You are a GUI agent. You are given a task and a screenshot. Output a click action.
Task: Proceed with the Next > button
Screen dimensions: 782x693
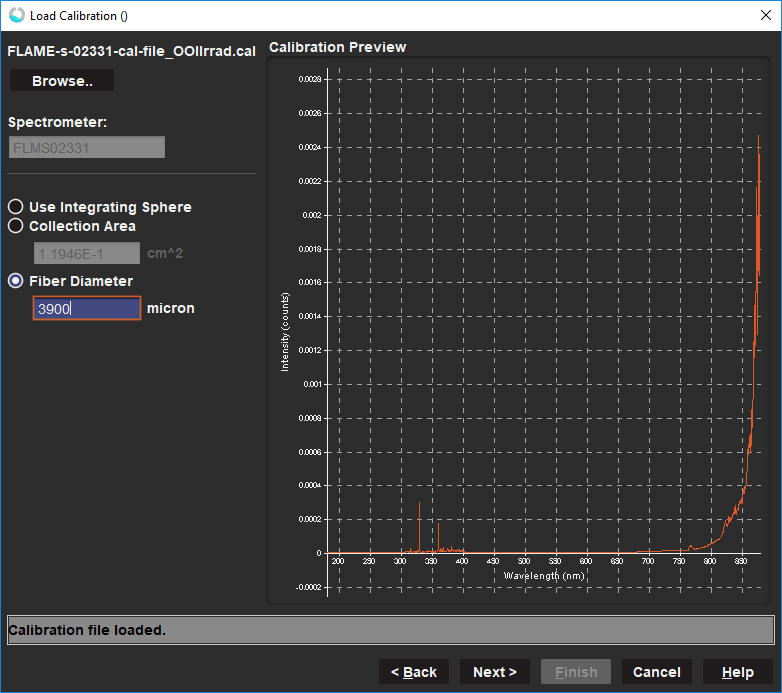pos(495,672)
